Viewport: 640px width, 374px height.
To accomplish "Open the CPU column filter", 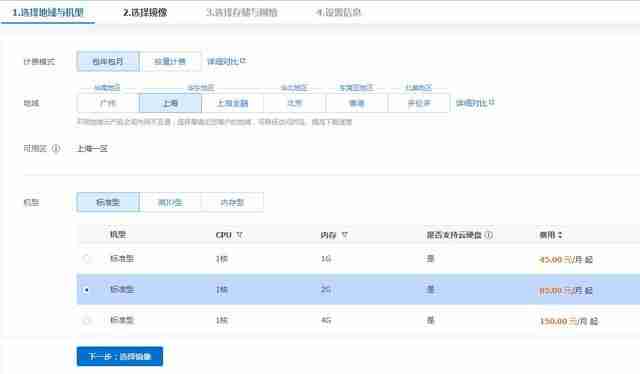I will (240, 235).
